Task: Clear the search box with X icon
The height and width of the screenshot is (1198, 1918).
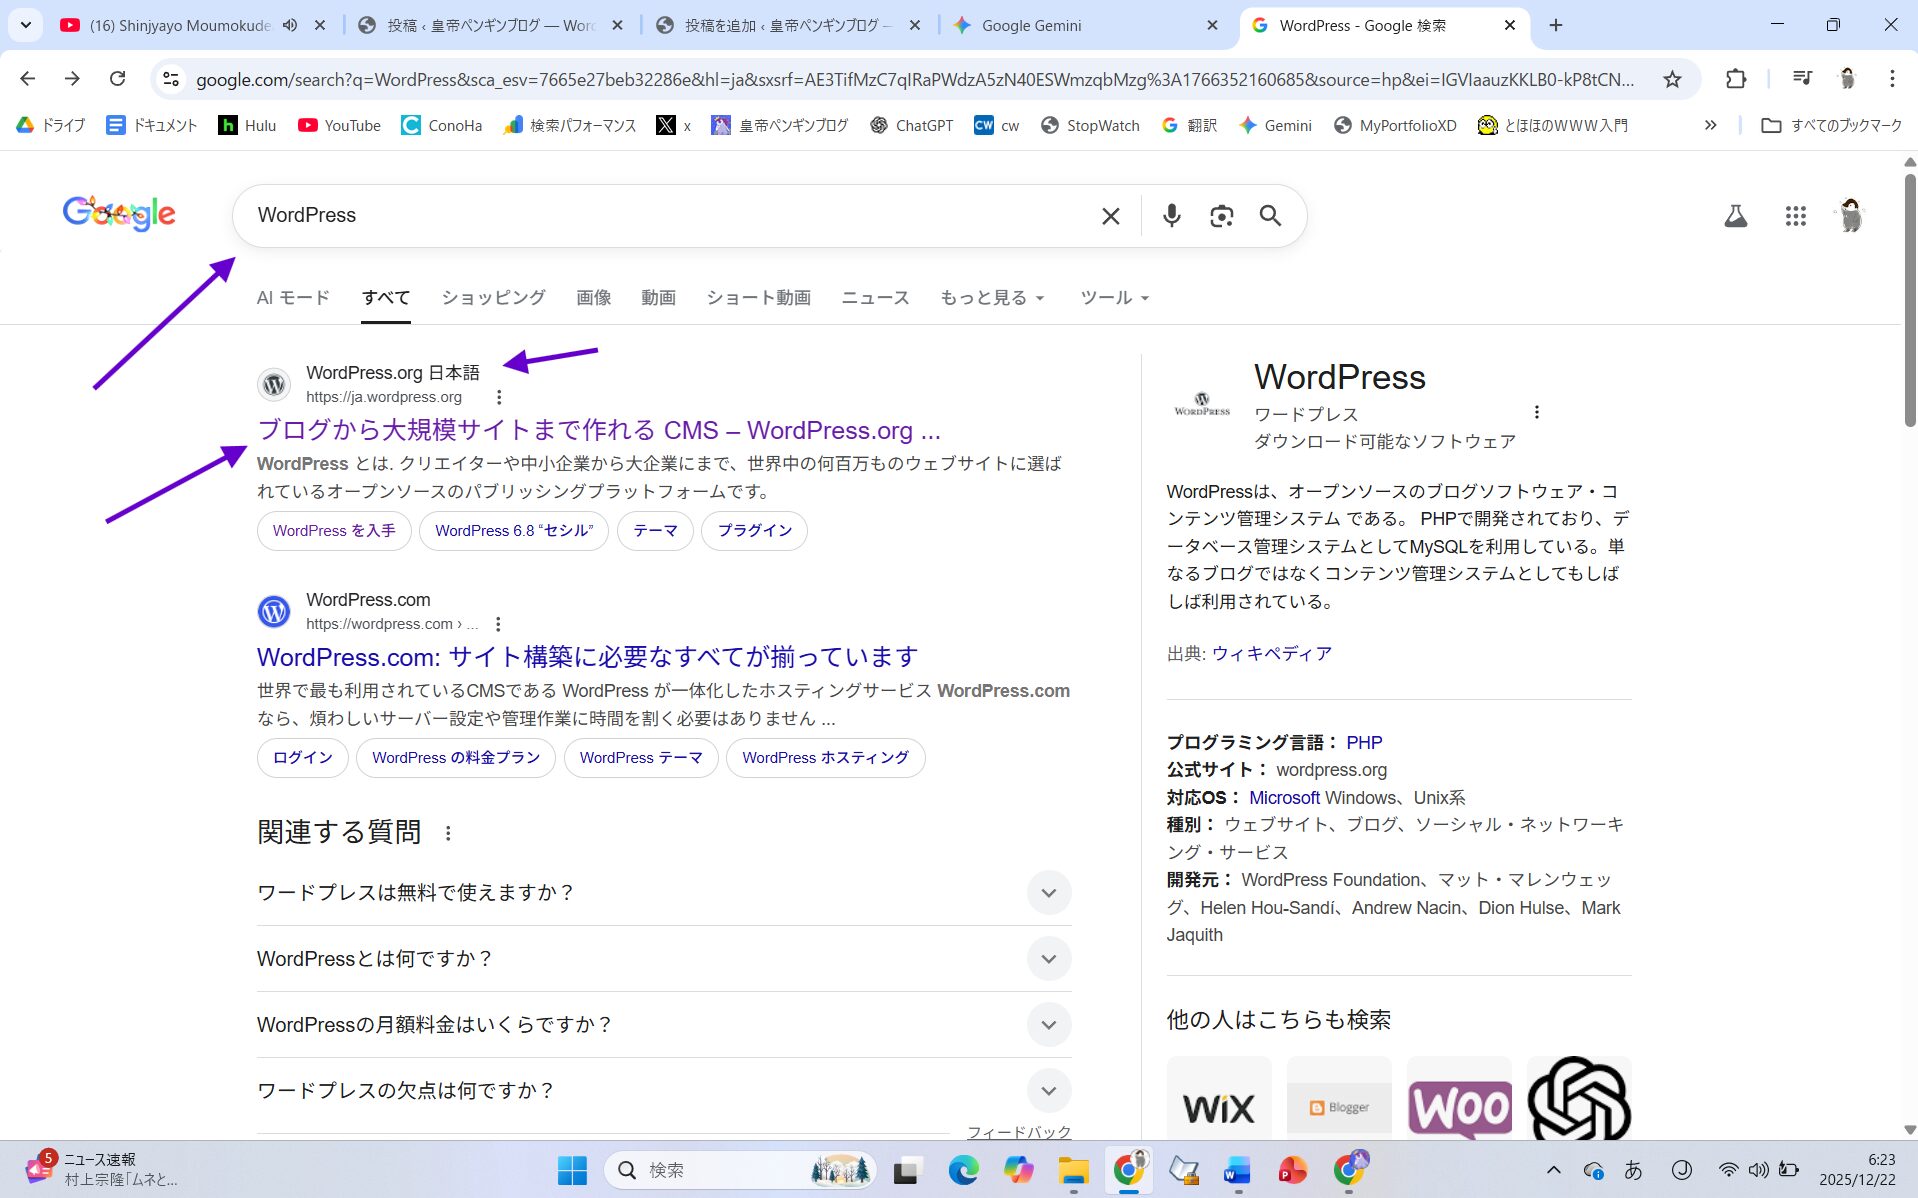Action: point(1110,216)
